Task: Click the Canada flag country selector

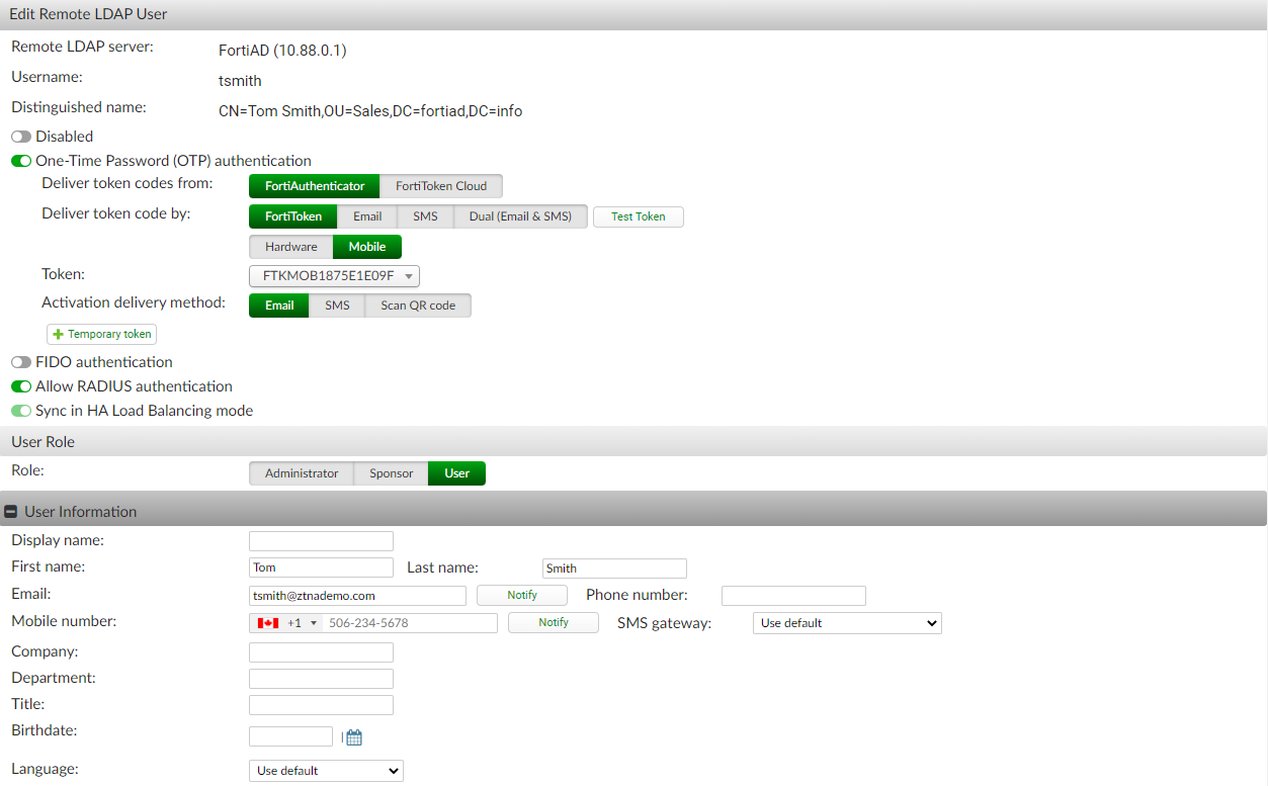Action: point(288,623)
